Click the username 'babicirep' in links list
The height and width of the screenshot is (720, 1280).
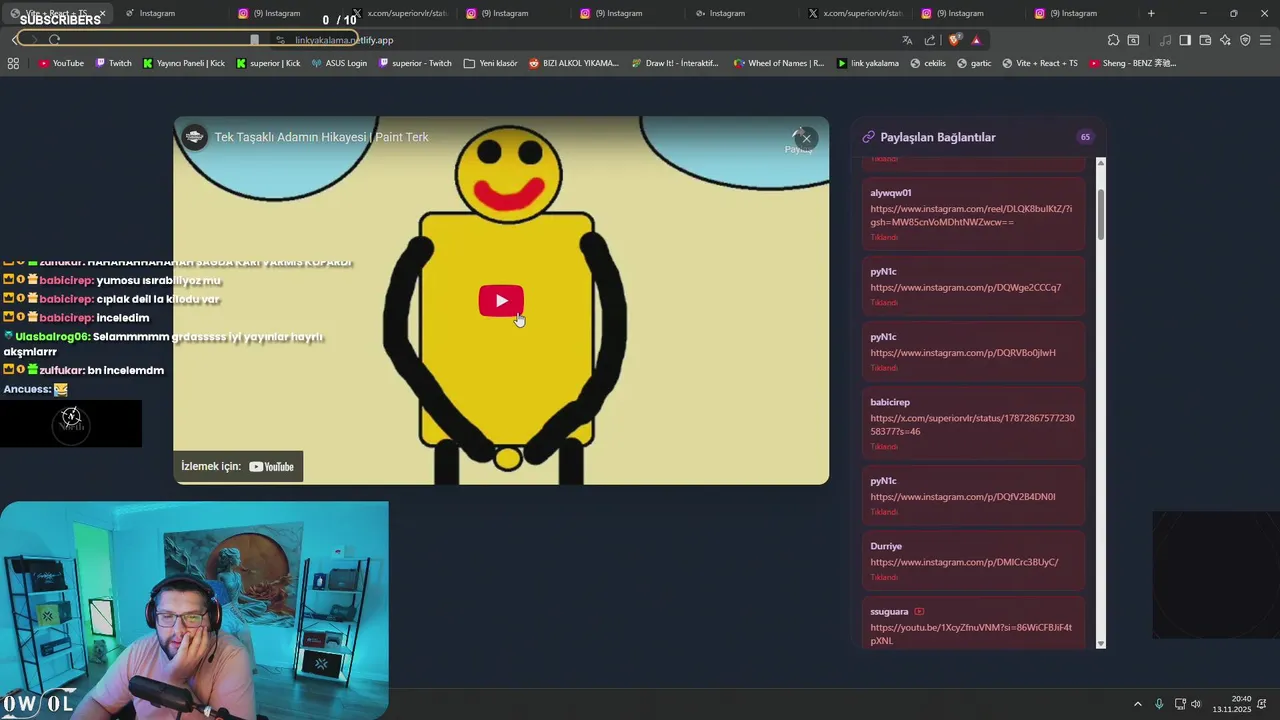click(x=890, y=402)
